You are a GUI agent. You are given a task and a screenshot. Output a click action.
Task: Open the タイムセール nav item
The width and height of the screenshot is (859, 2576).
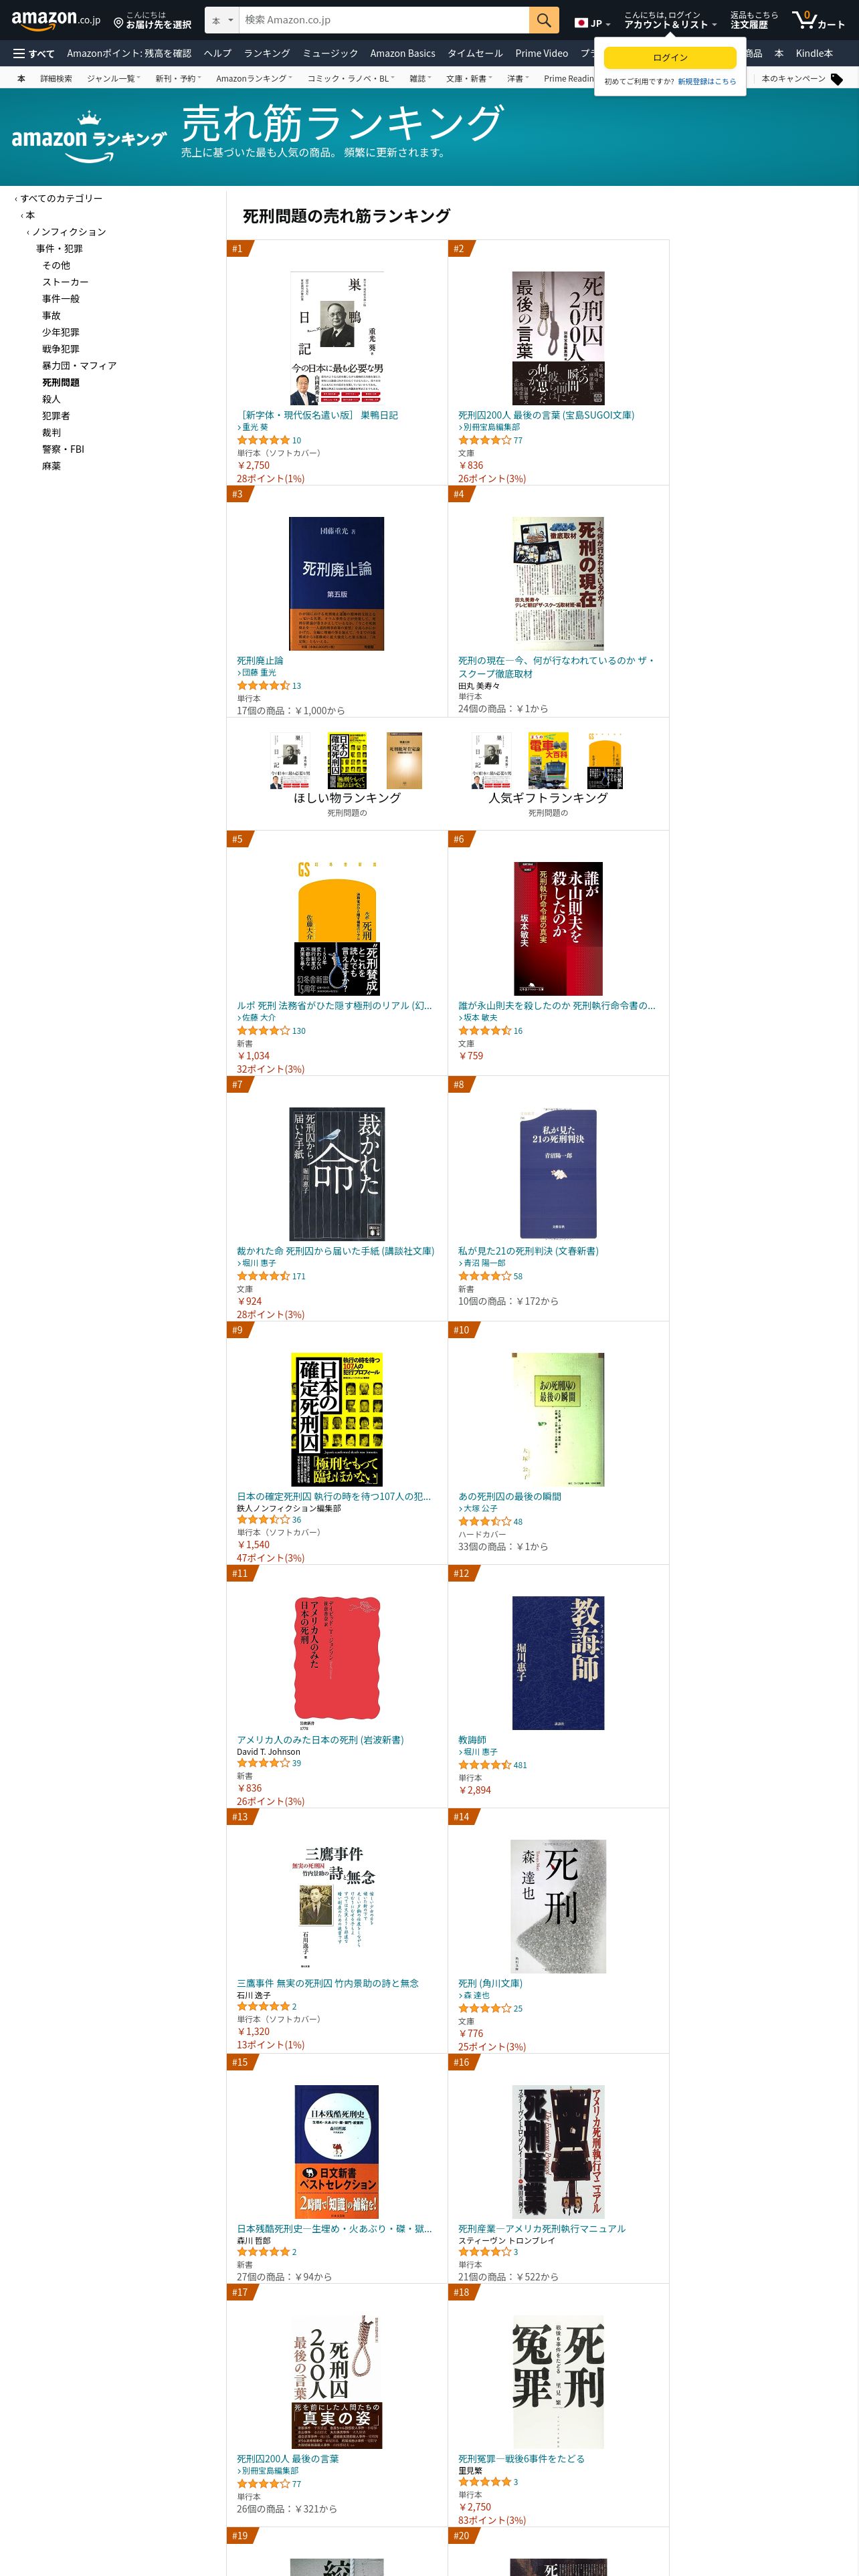pyautogui.click(x=475, y=53)
